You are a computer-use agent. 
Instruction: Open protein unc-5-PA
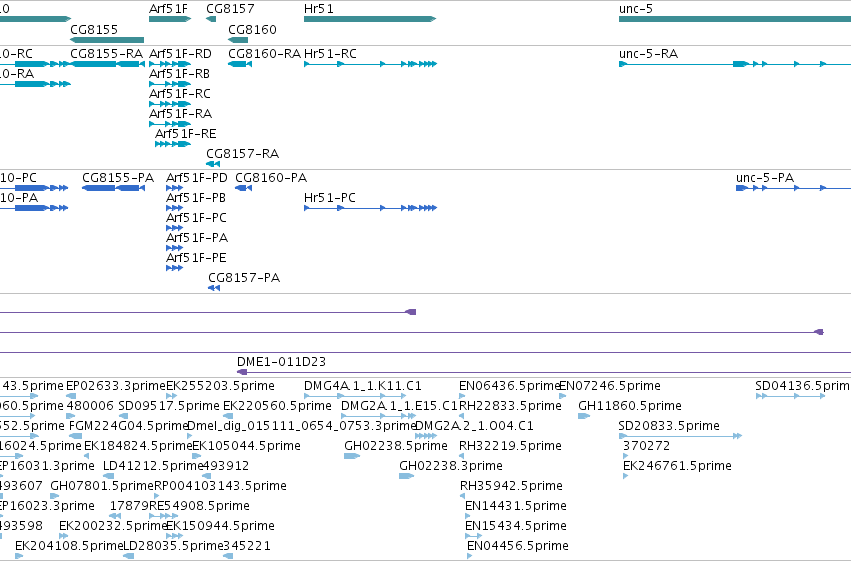[x=765, y=178]
